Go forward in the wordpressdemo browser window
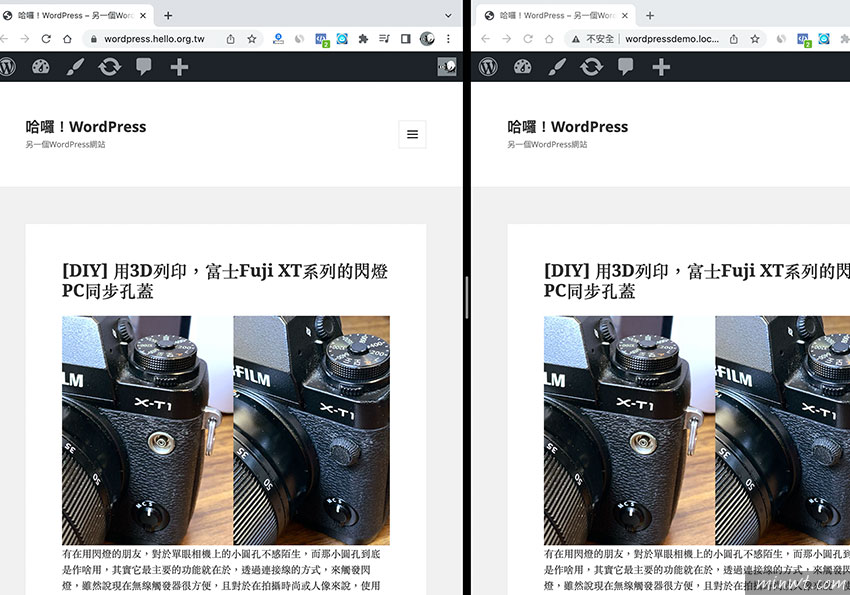Screen dimensions: 850x595 click(x=506, y=38)
